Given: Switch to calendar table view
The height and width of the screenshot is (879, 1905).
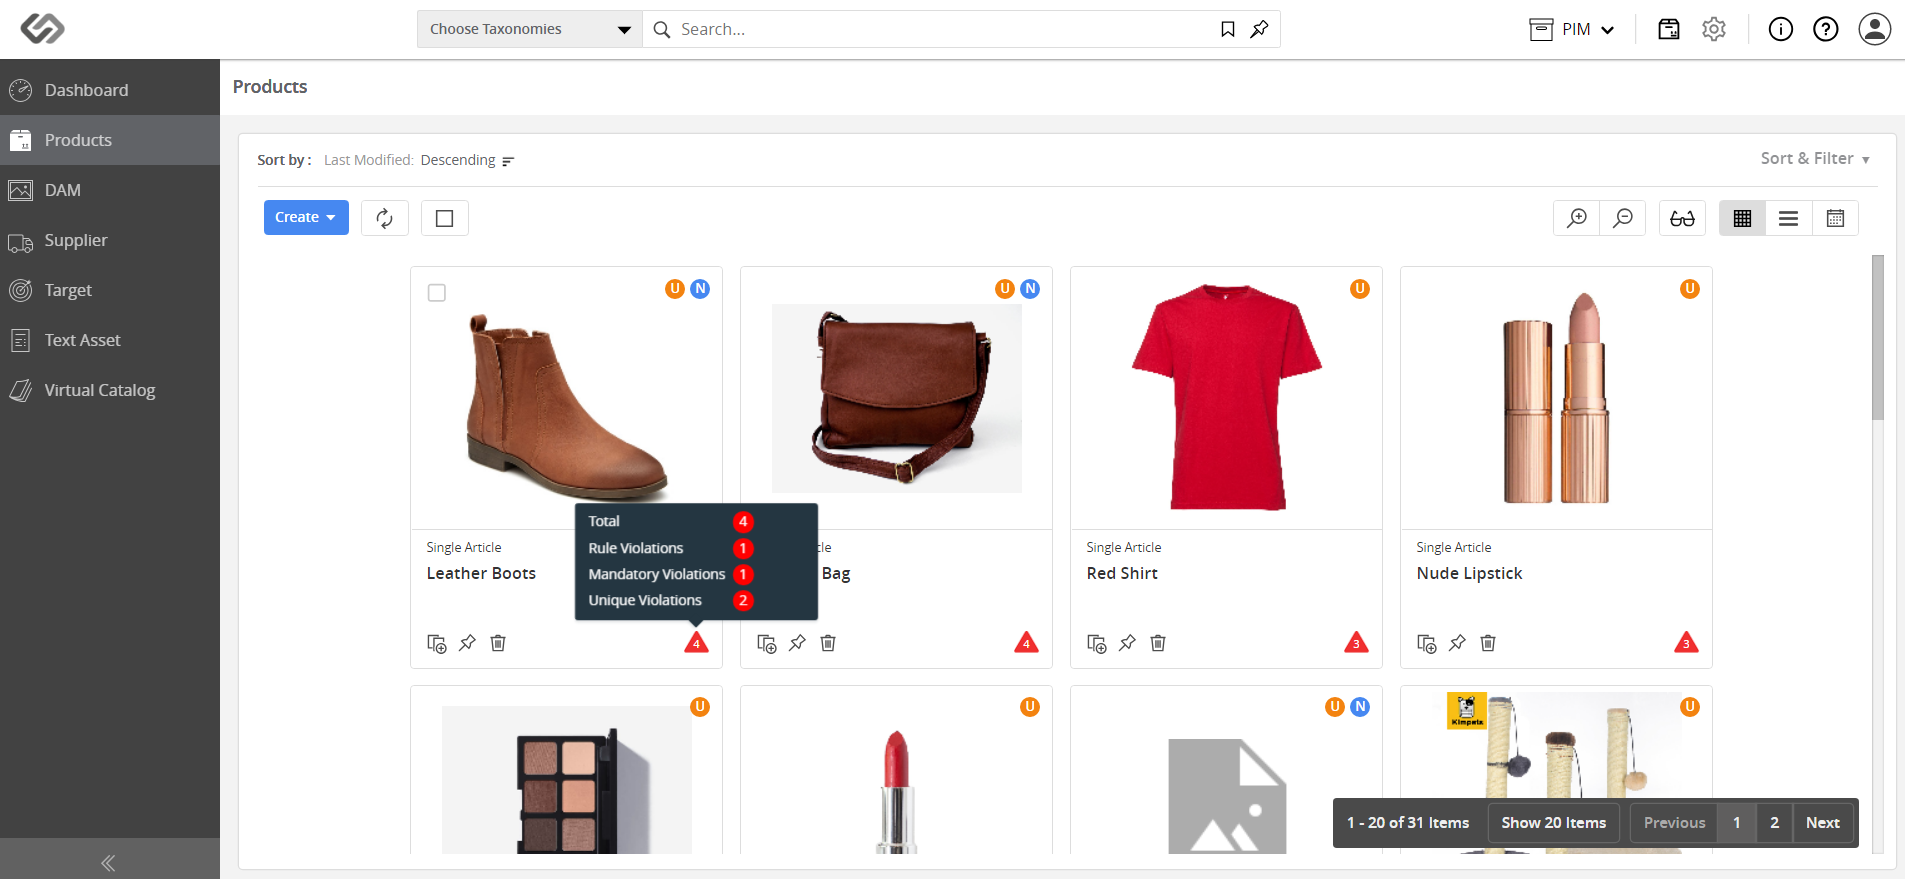Looking at the screenshot, I should pos(1835,218).
